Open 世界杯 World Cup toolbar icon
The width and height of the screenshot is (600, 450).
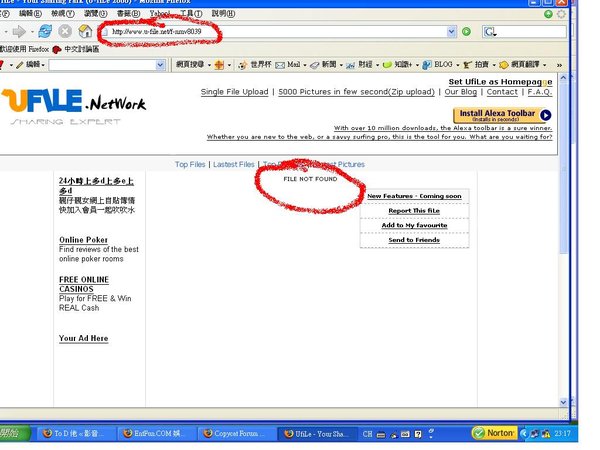243,65
